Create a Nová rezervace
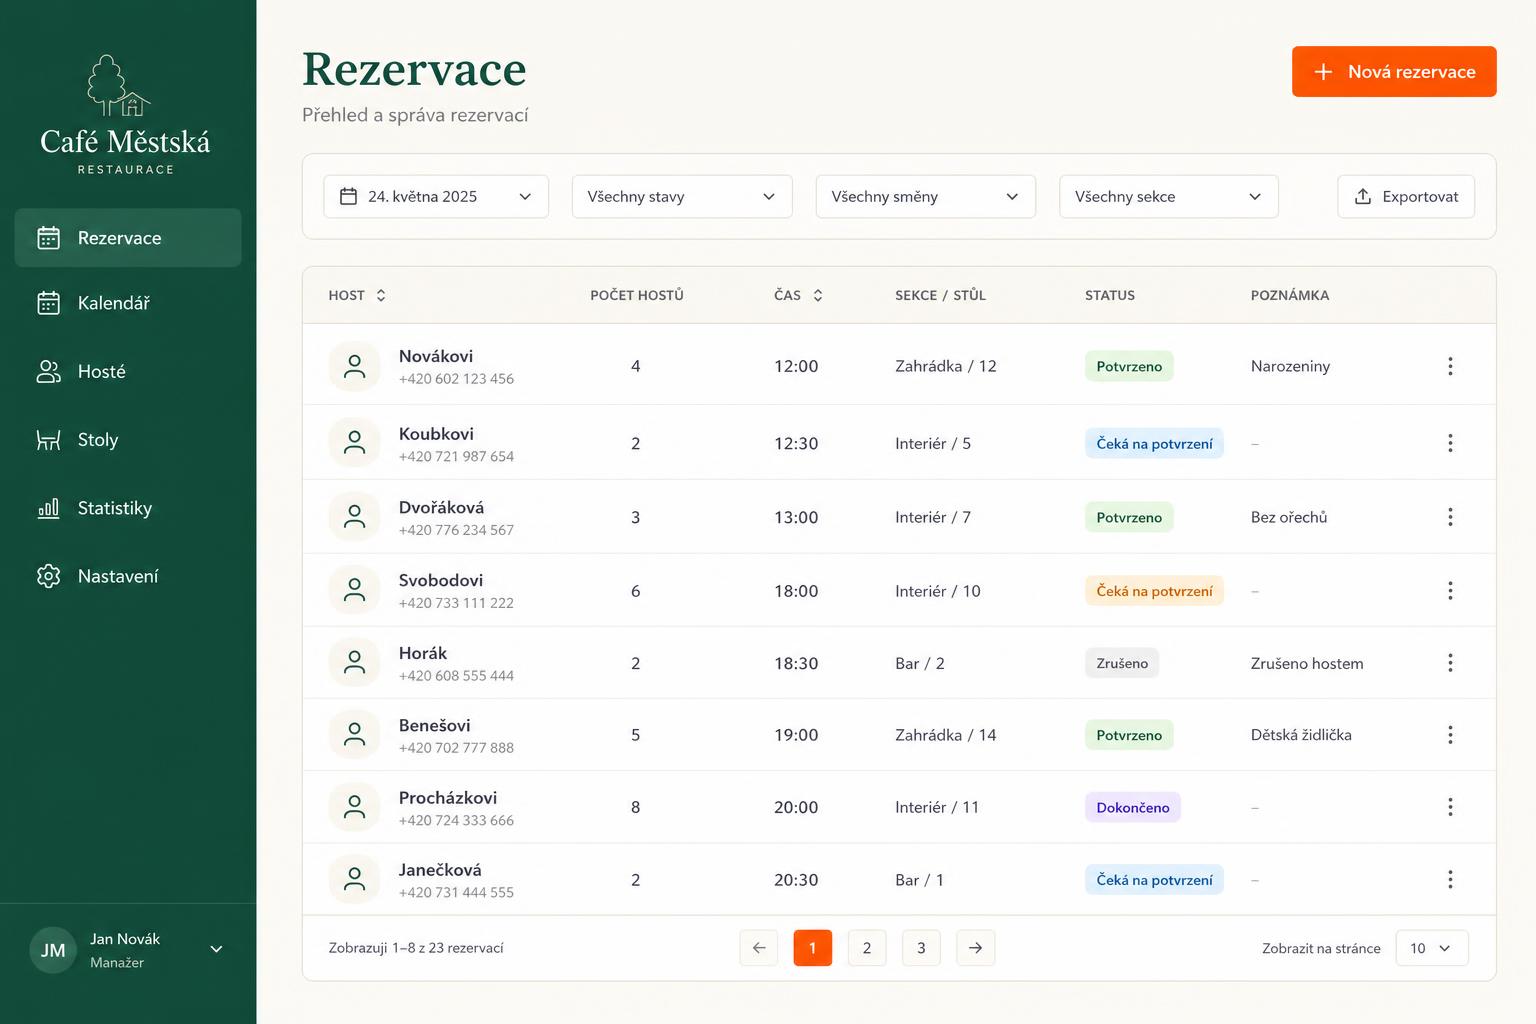The height and width of the screenshot is (1024, 1536). click(1394, 72)
